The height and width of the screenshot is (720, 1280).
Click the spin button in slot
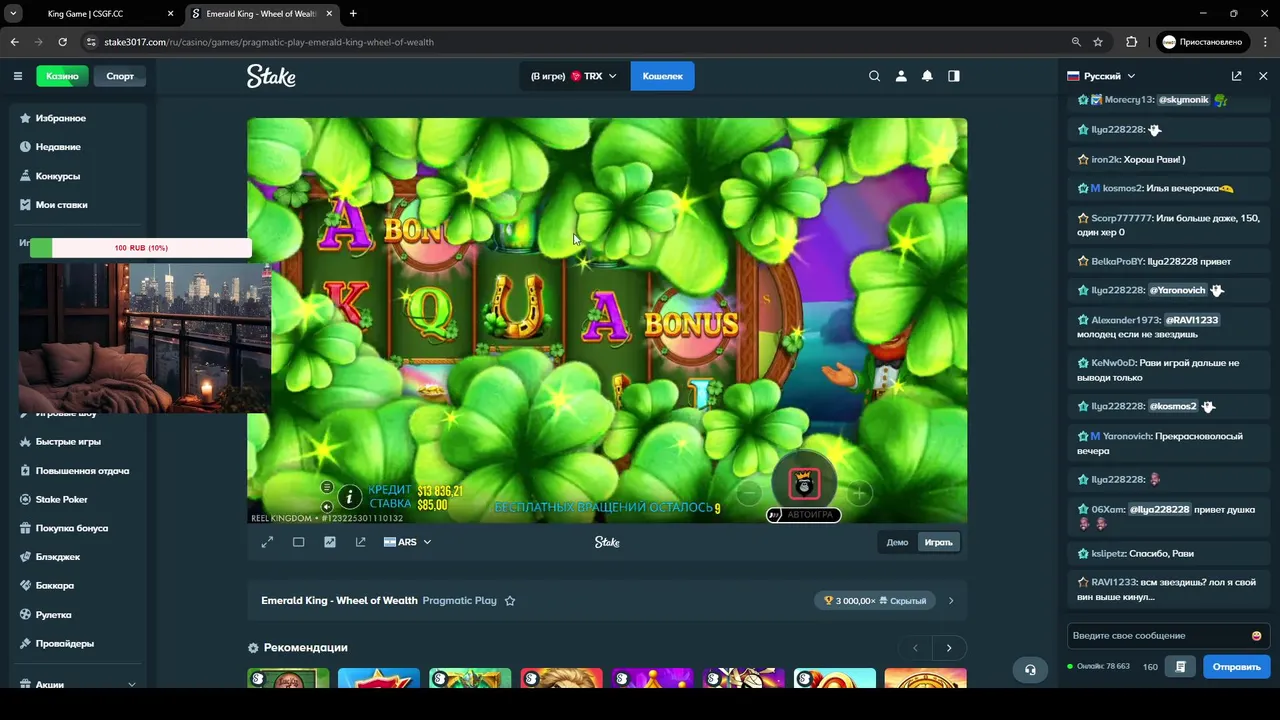click(805, 484)
